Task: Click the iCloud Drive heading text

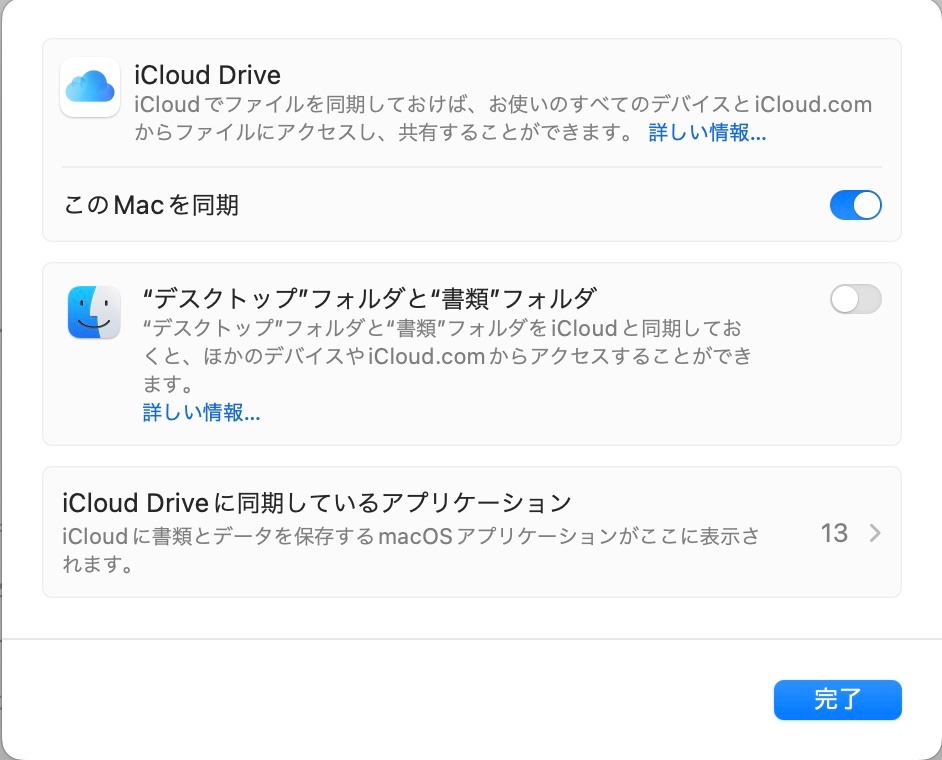Action: (x=207, y=75)
